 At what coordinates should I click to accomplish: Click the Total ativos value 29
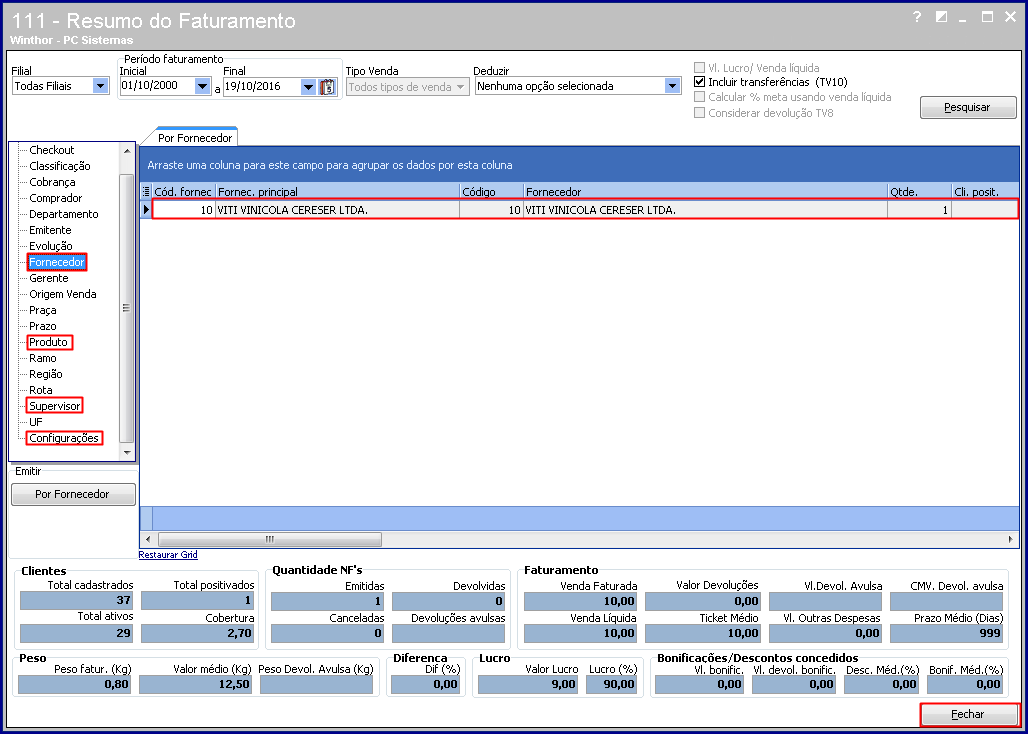click(77, 633)
